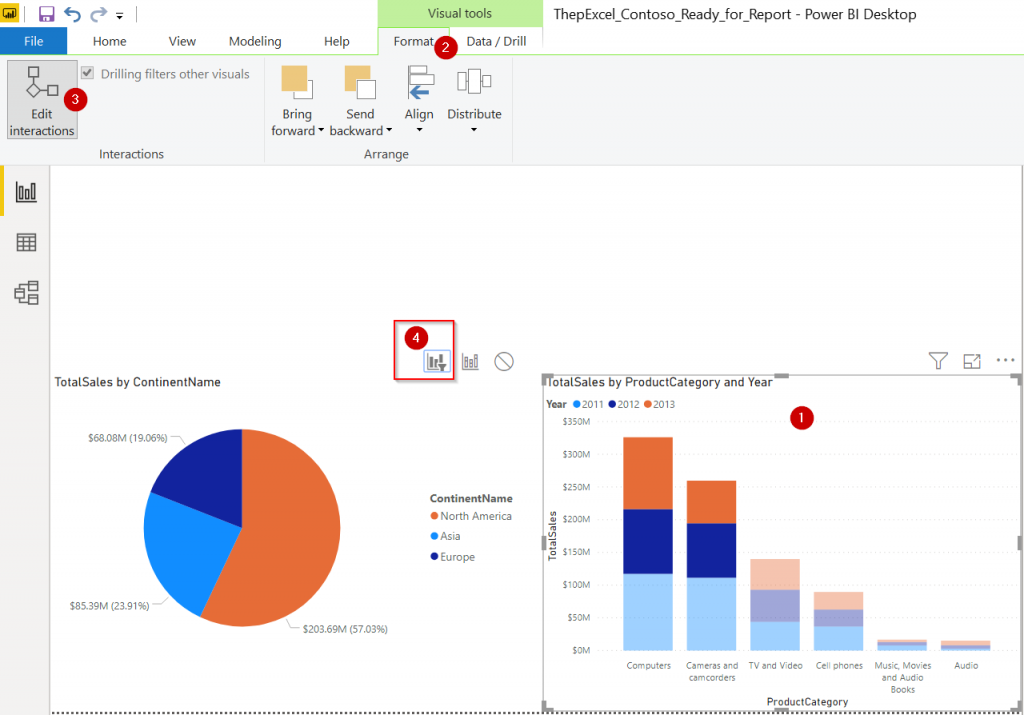Click the Save icon in quick access toolbar

(x=46, y=14)
